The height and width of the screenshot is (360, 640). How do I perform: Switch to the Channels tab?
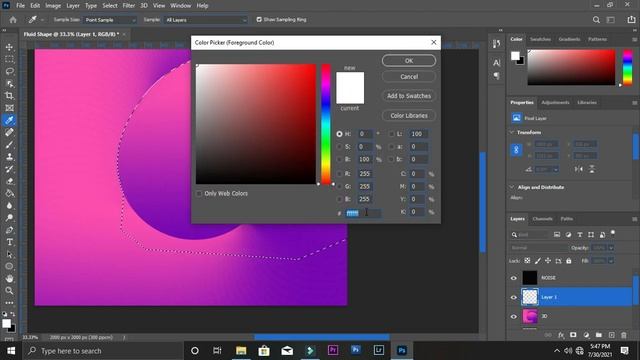pos(542,219)
